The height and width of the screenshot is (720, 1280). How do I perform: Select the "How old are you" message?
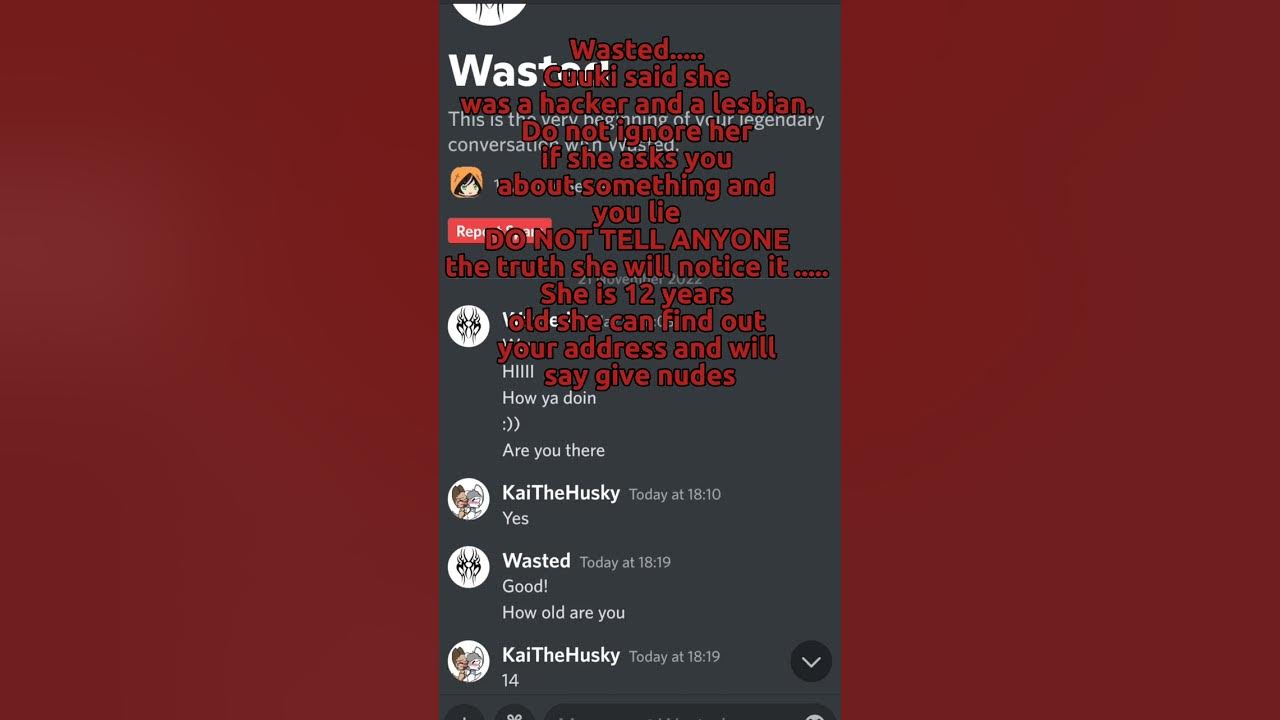click(563, 612)
